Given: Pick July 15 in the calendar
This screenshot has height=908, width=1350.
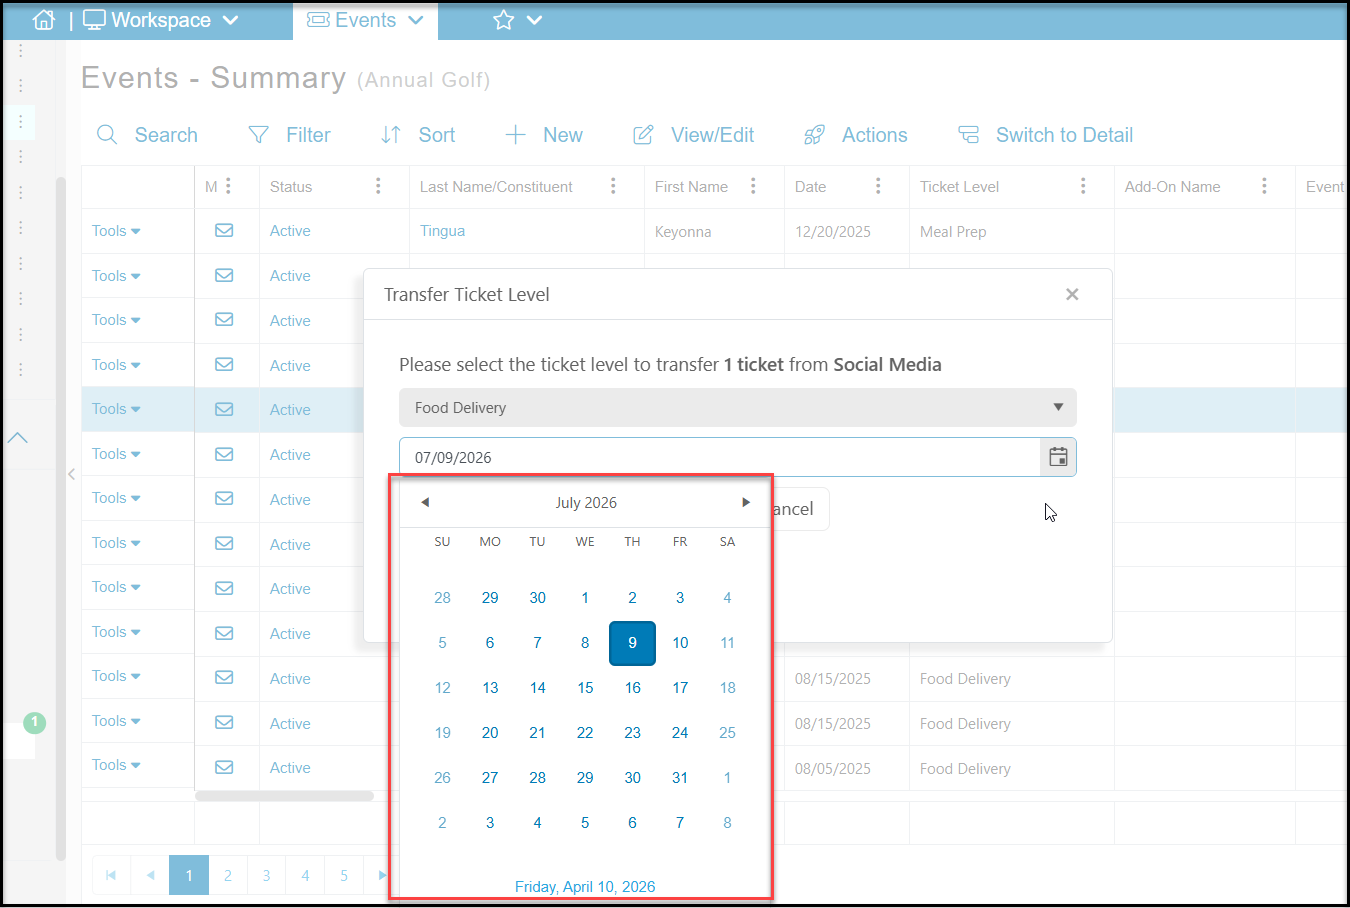Looking at the screenshot, I should tap(585, 688).
